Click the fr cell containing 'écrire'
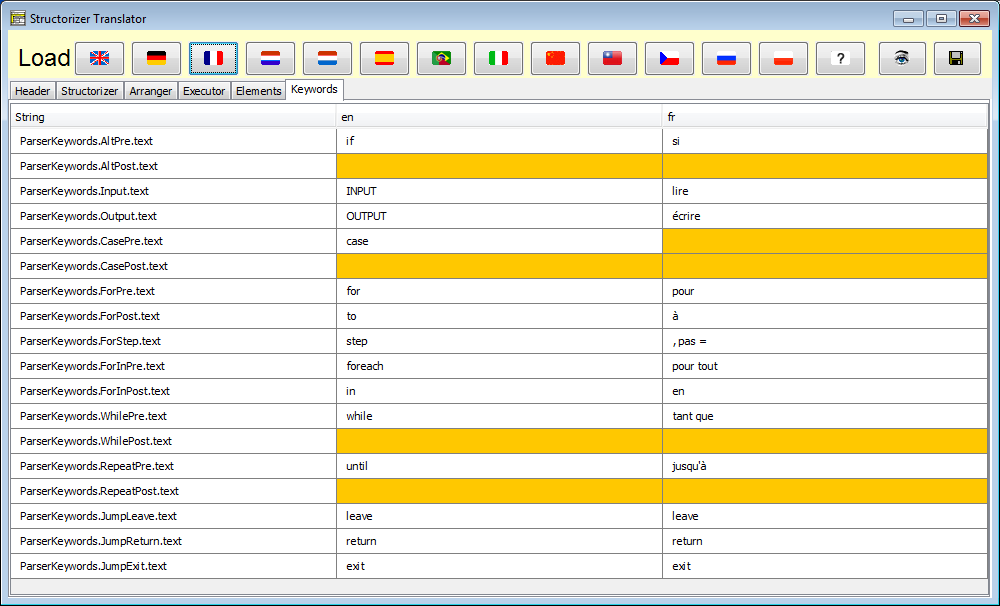Screen dimensions: 1000x606 [x=825, y=216]
